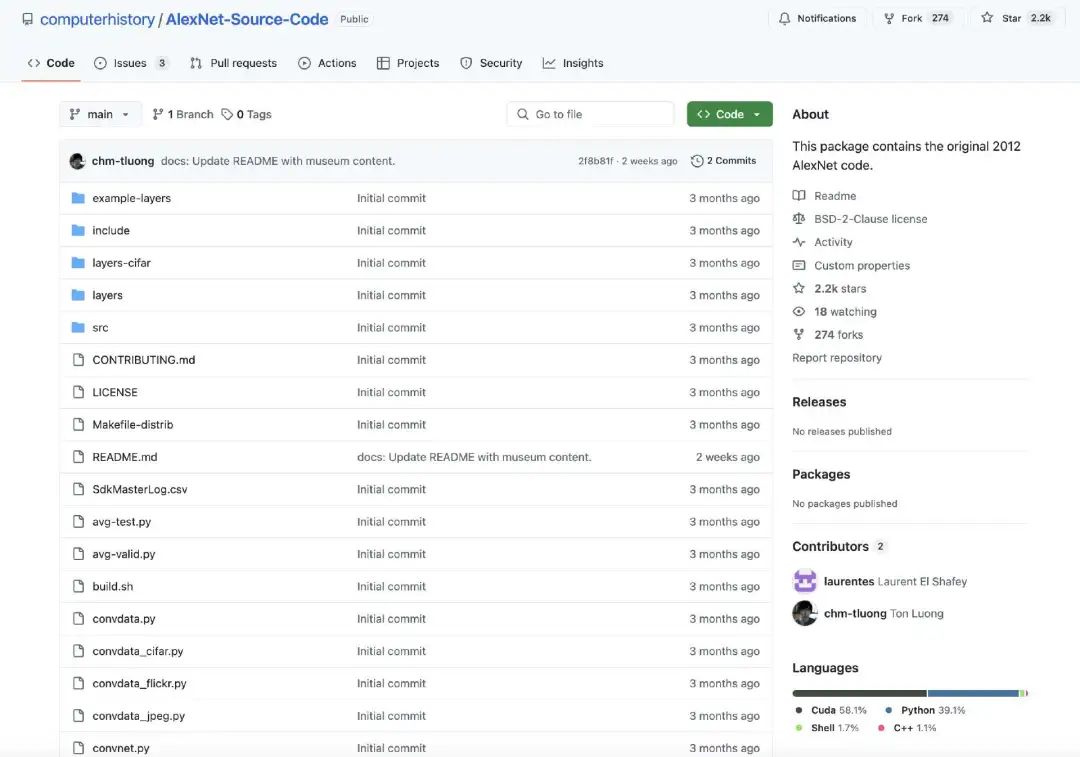Click the src folder icon

click(78, 328)
